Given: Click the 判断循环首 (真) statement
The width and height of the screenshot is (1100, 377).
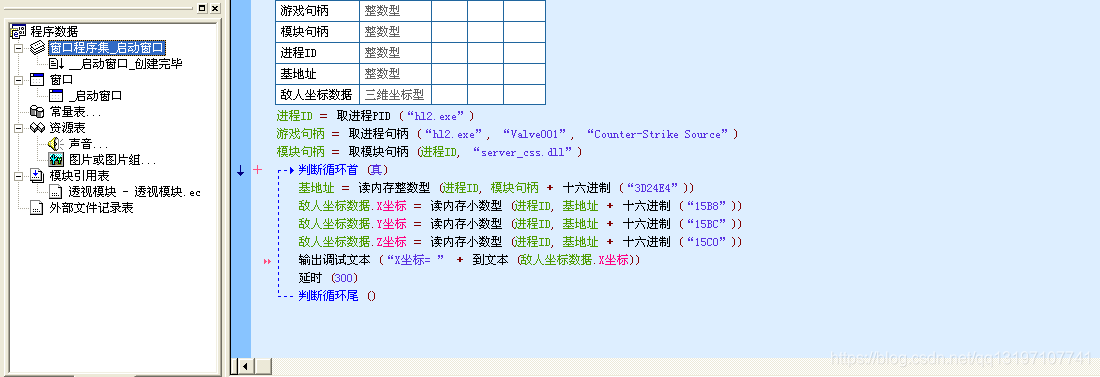Looking at the screenshot, I should tap(343, 170).
